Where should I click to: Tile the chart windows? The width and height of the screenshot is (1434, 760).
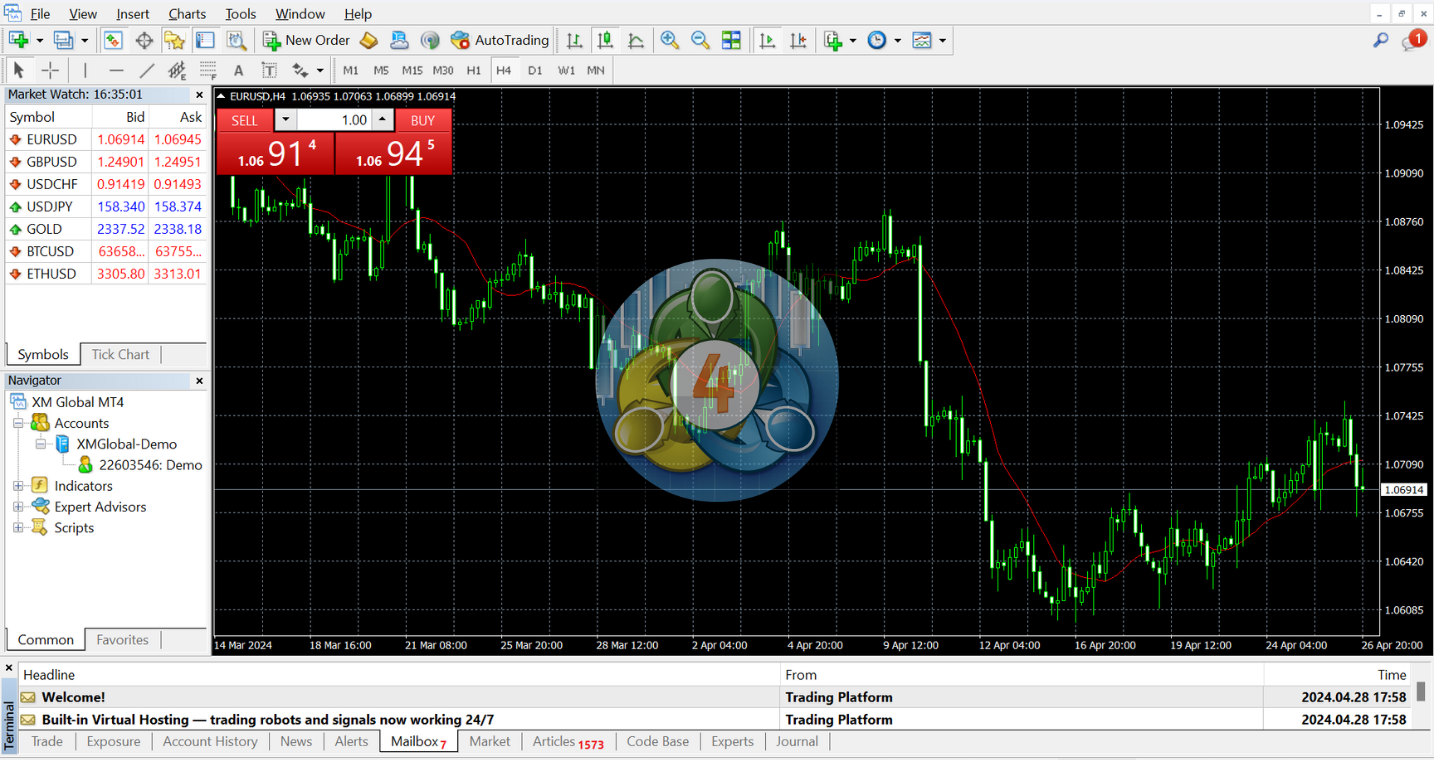[733, 40]
